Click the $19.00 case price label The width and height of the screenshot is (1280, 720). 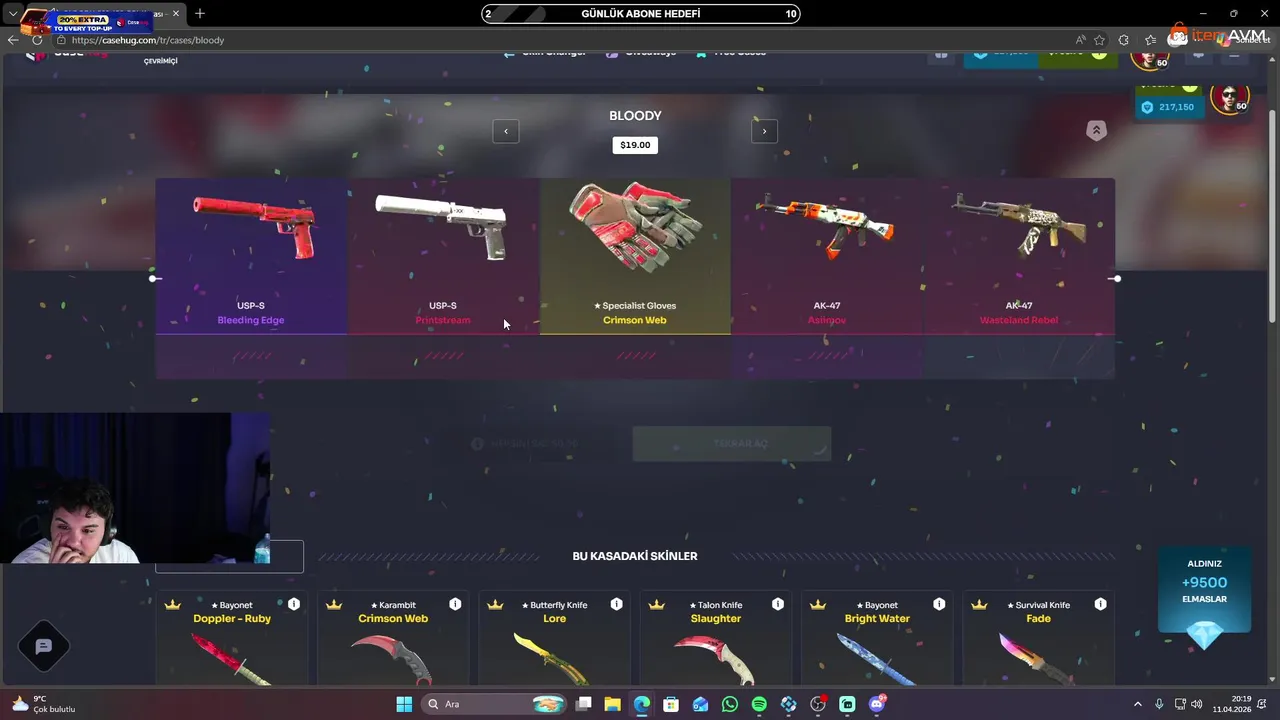click(635, 145)
